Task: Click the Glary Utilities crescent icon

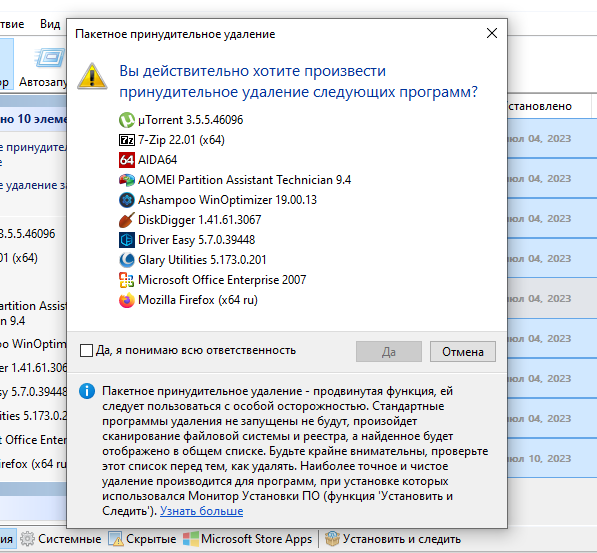Action: point(126,260)
